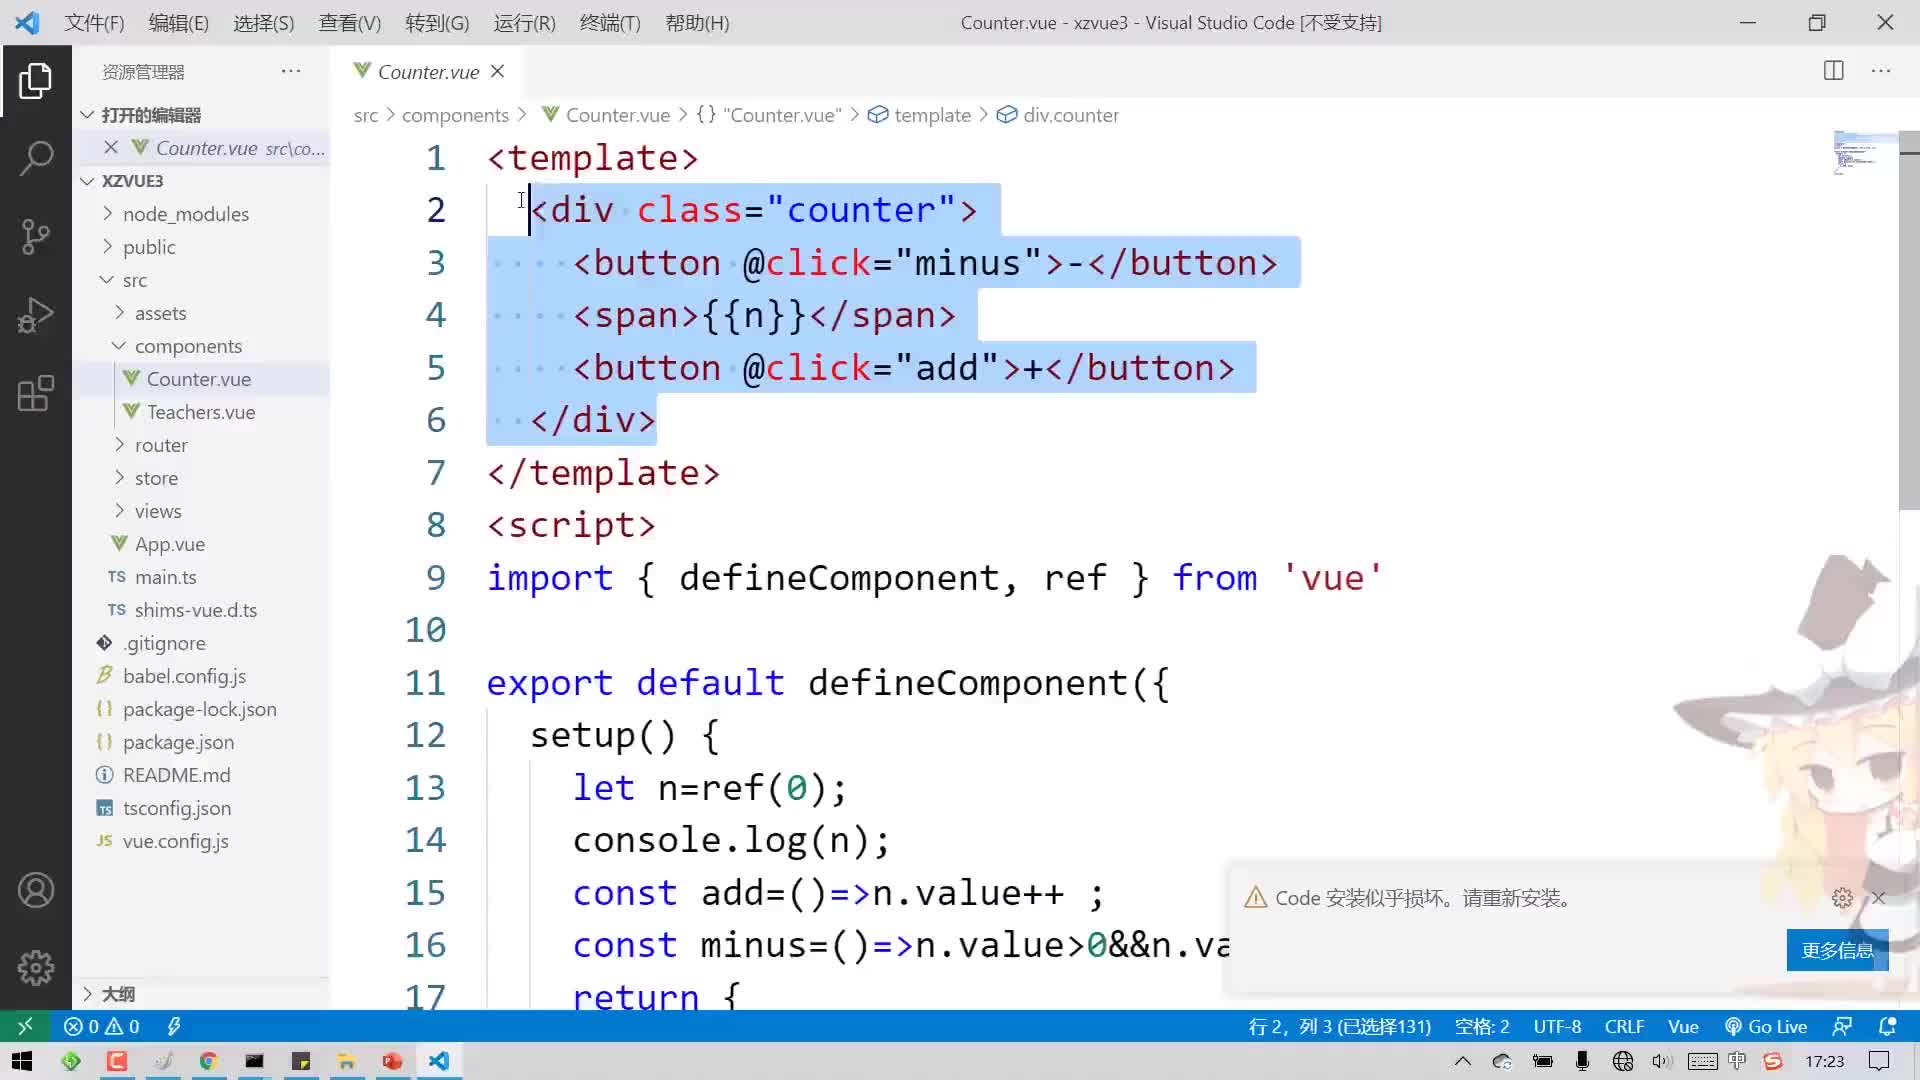
Task: Select the Run and Debug icon
Action: click(x=36, y=314)
